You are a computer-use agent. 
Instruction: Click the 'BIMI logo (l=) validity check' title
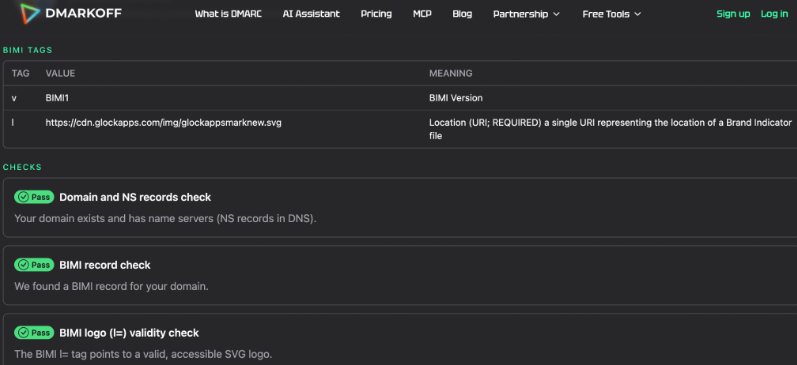click(x=129, y=333)
